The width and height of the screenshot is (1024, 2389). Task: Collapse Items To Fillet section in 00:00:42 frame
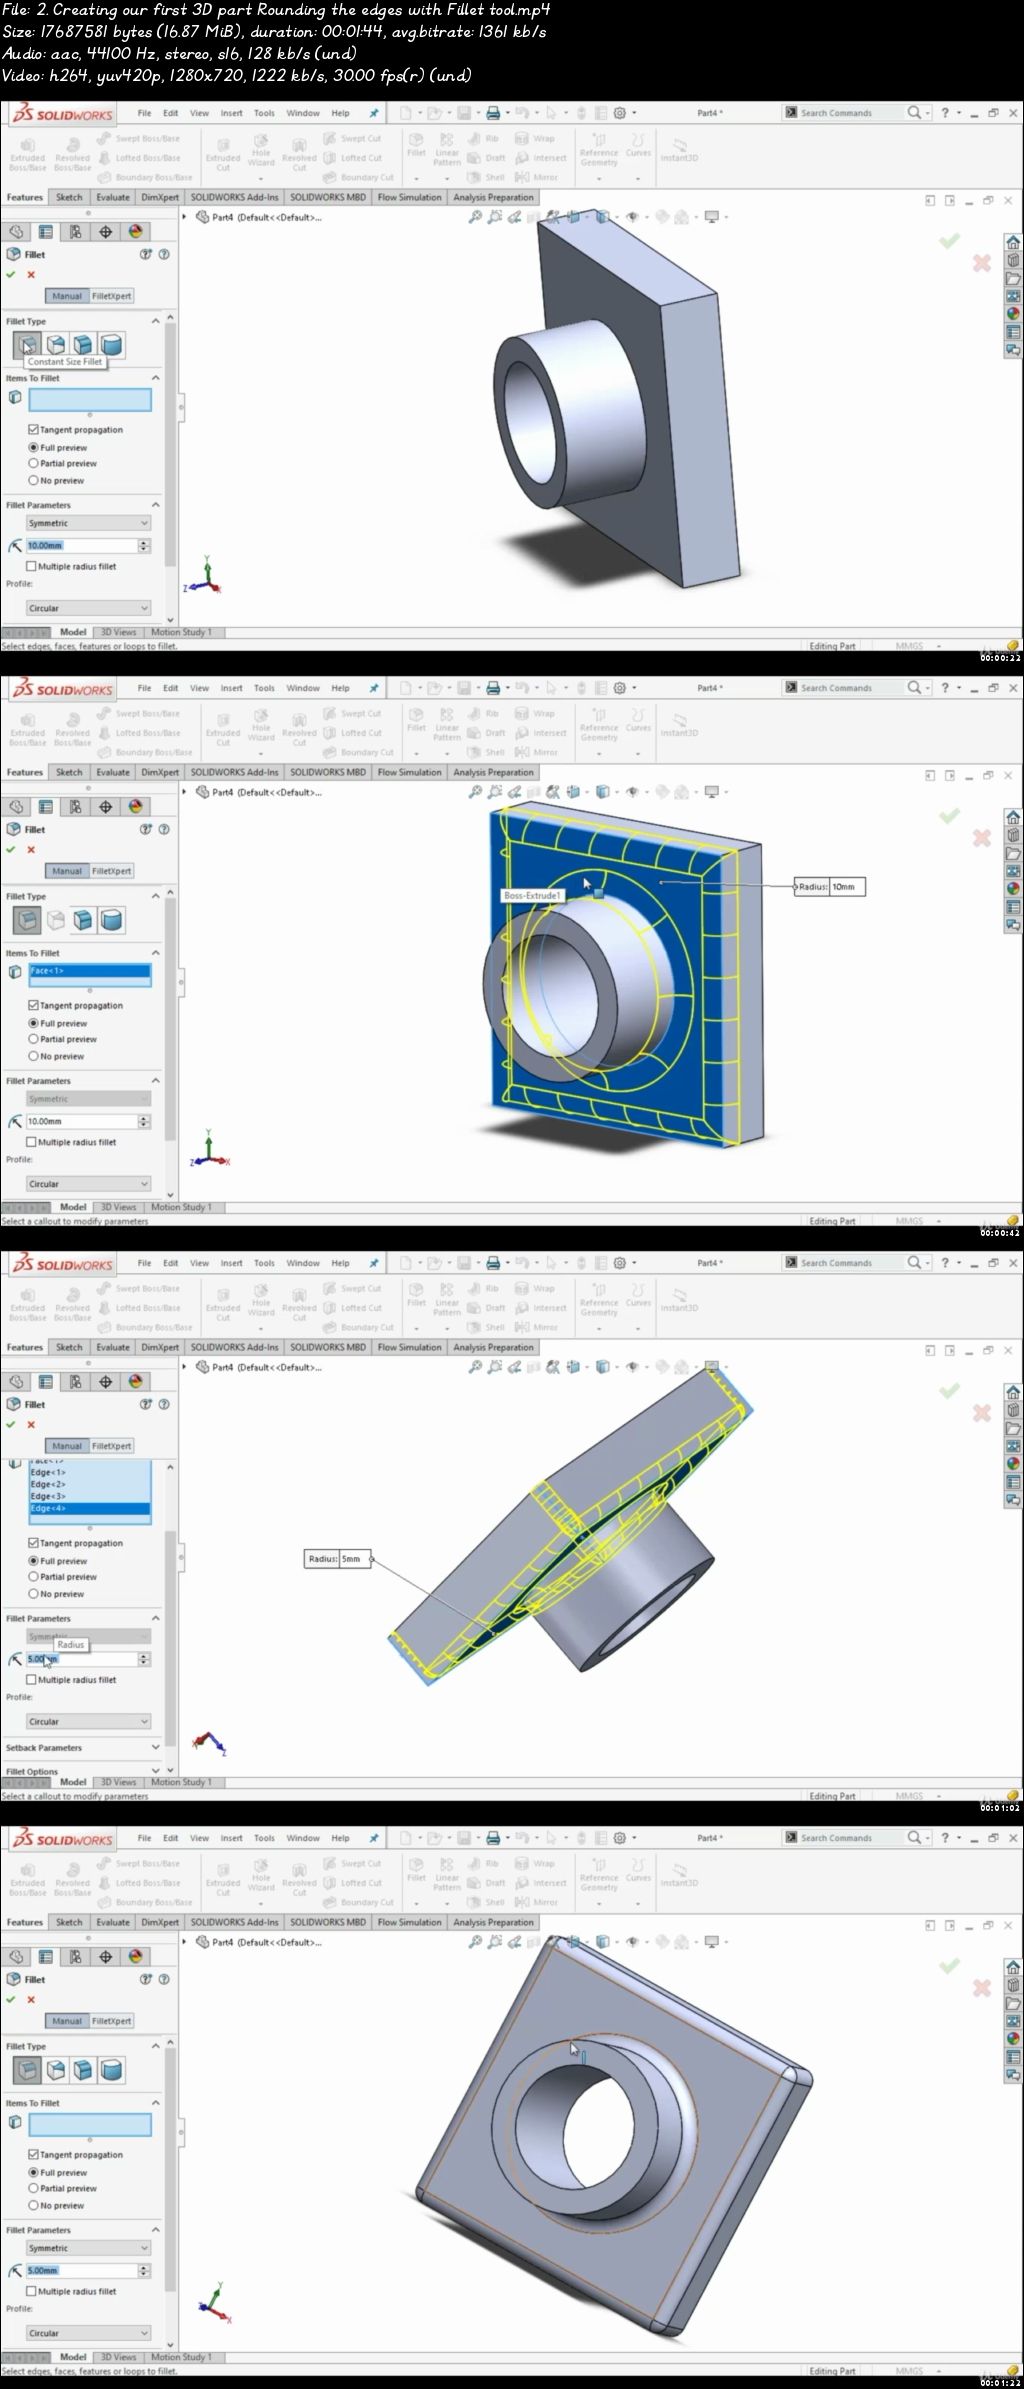point(155,953)
